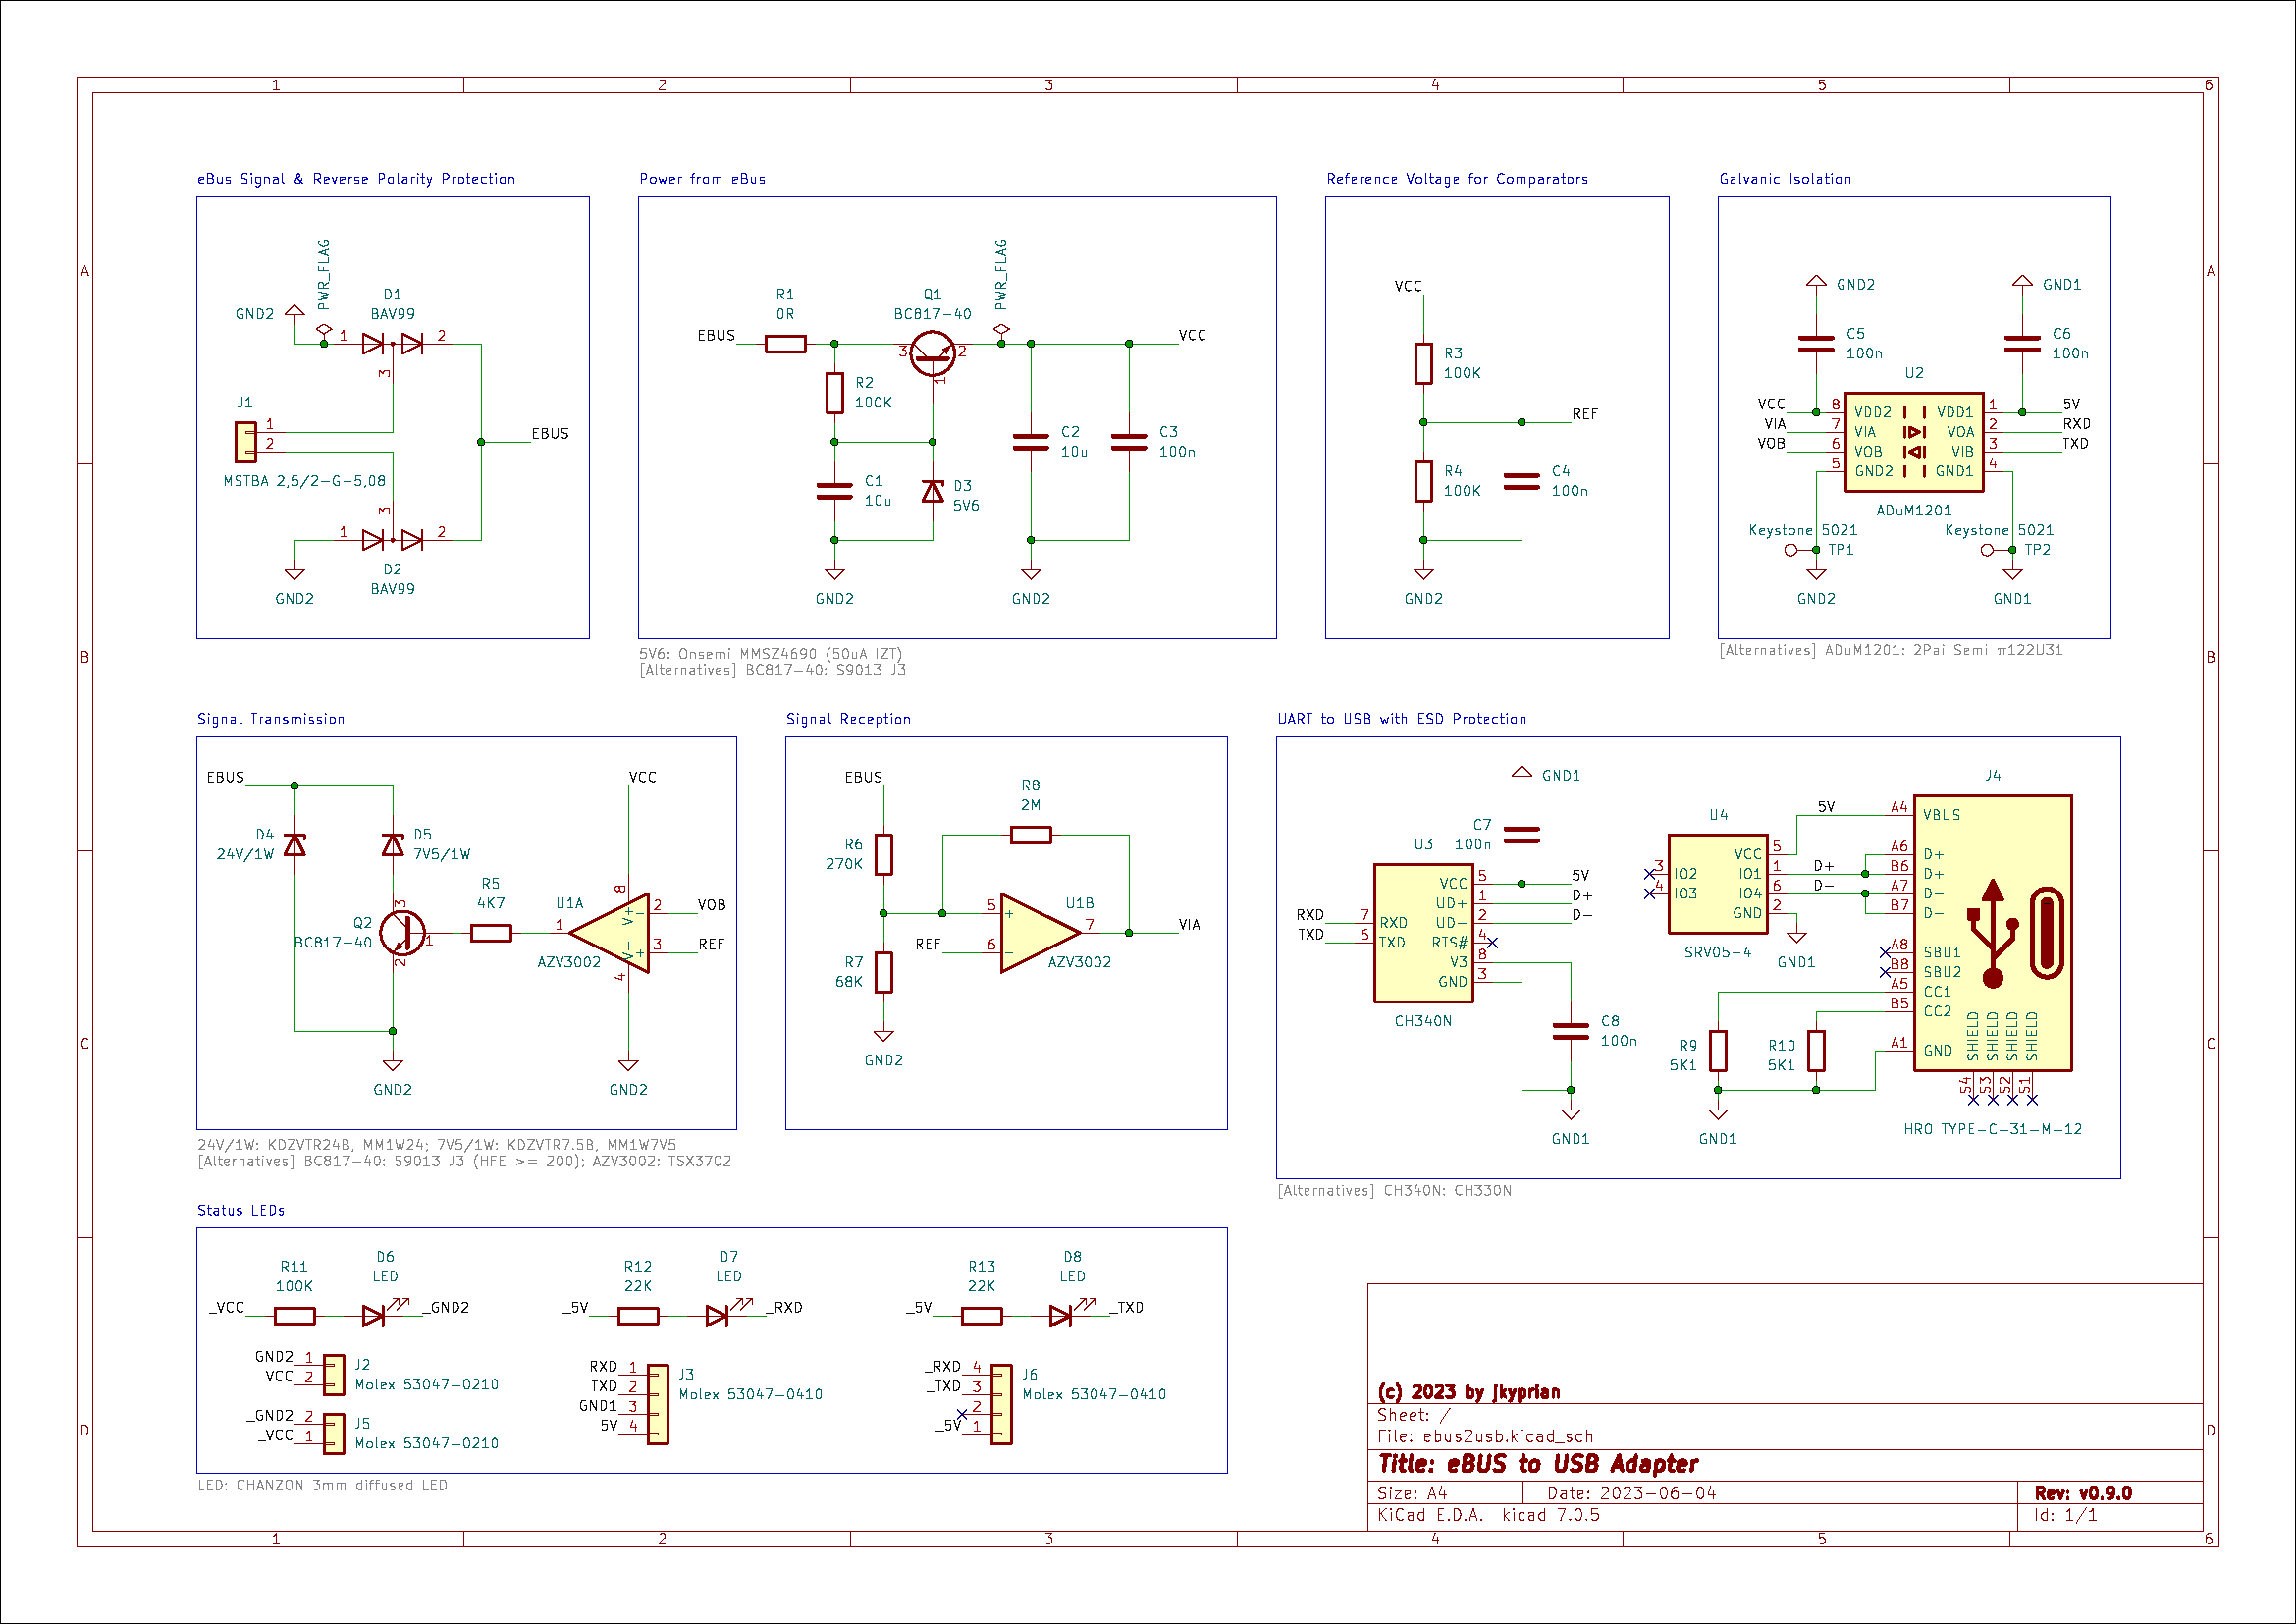
Task: Click "eBus Signal & Reverse Polarity Protection" title
Action: tap(356, 179)
